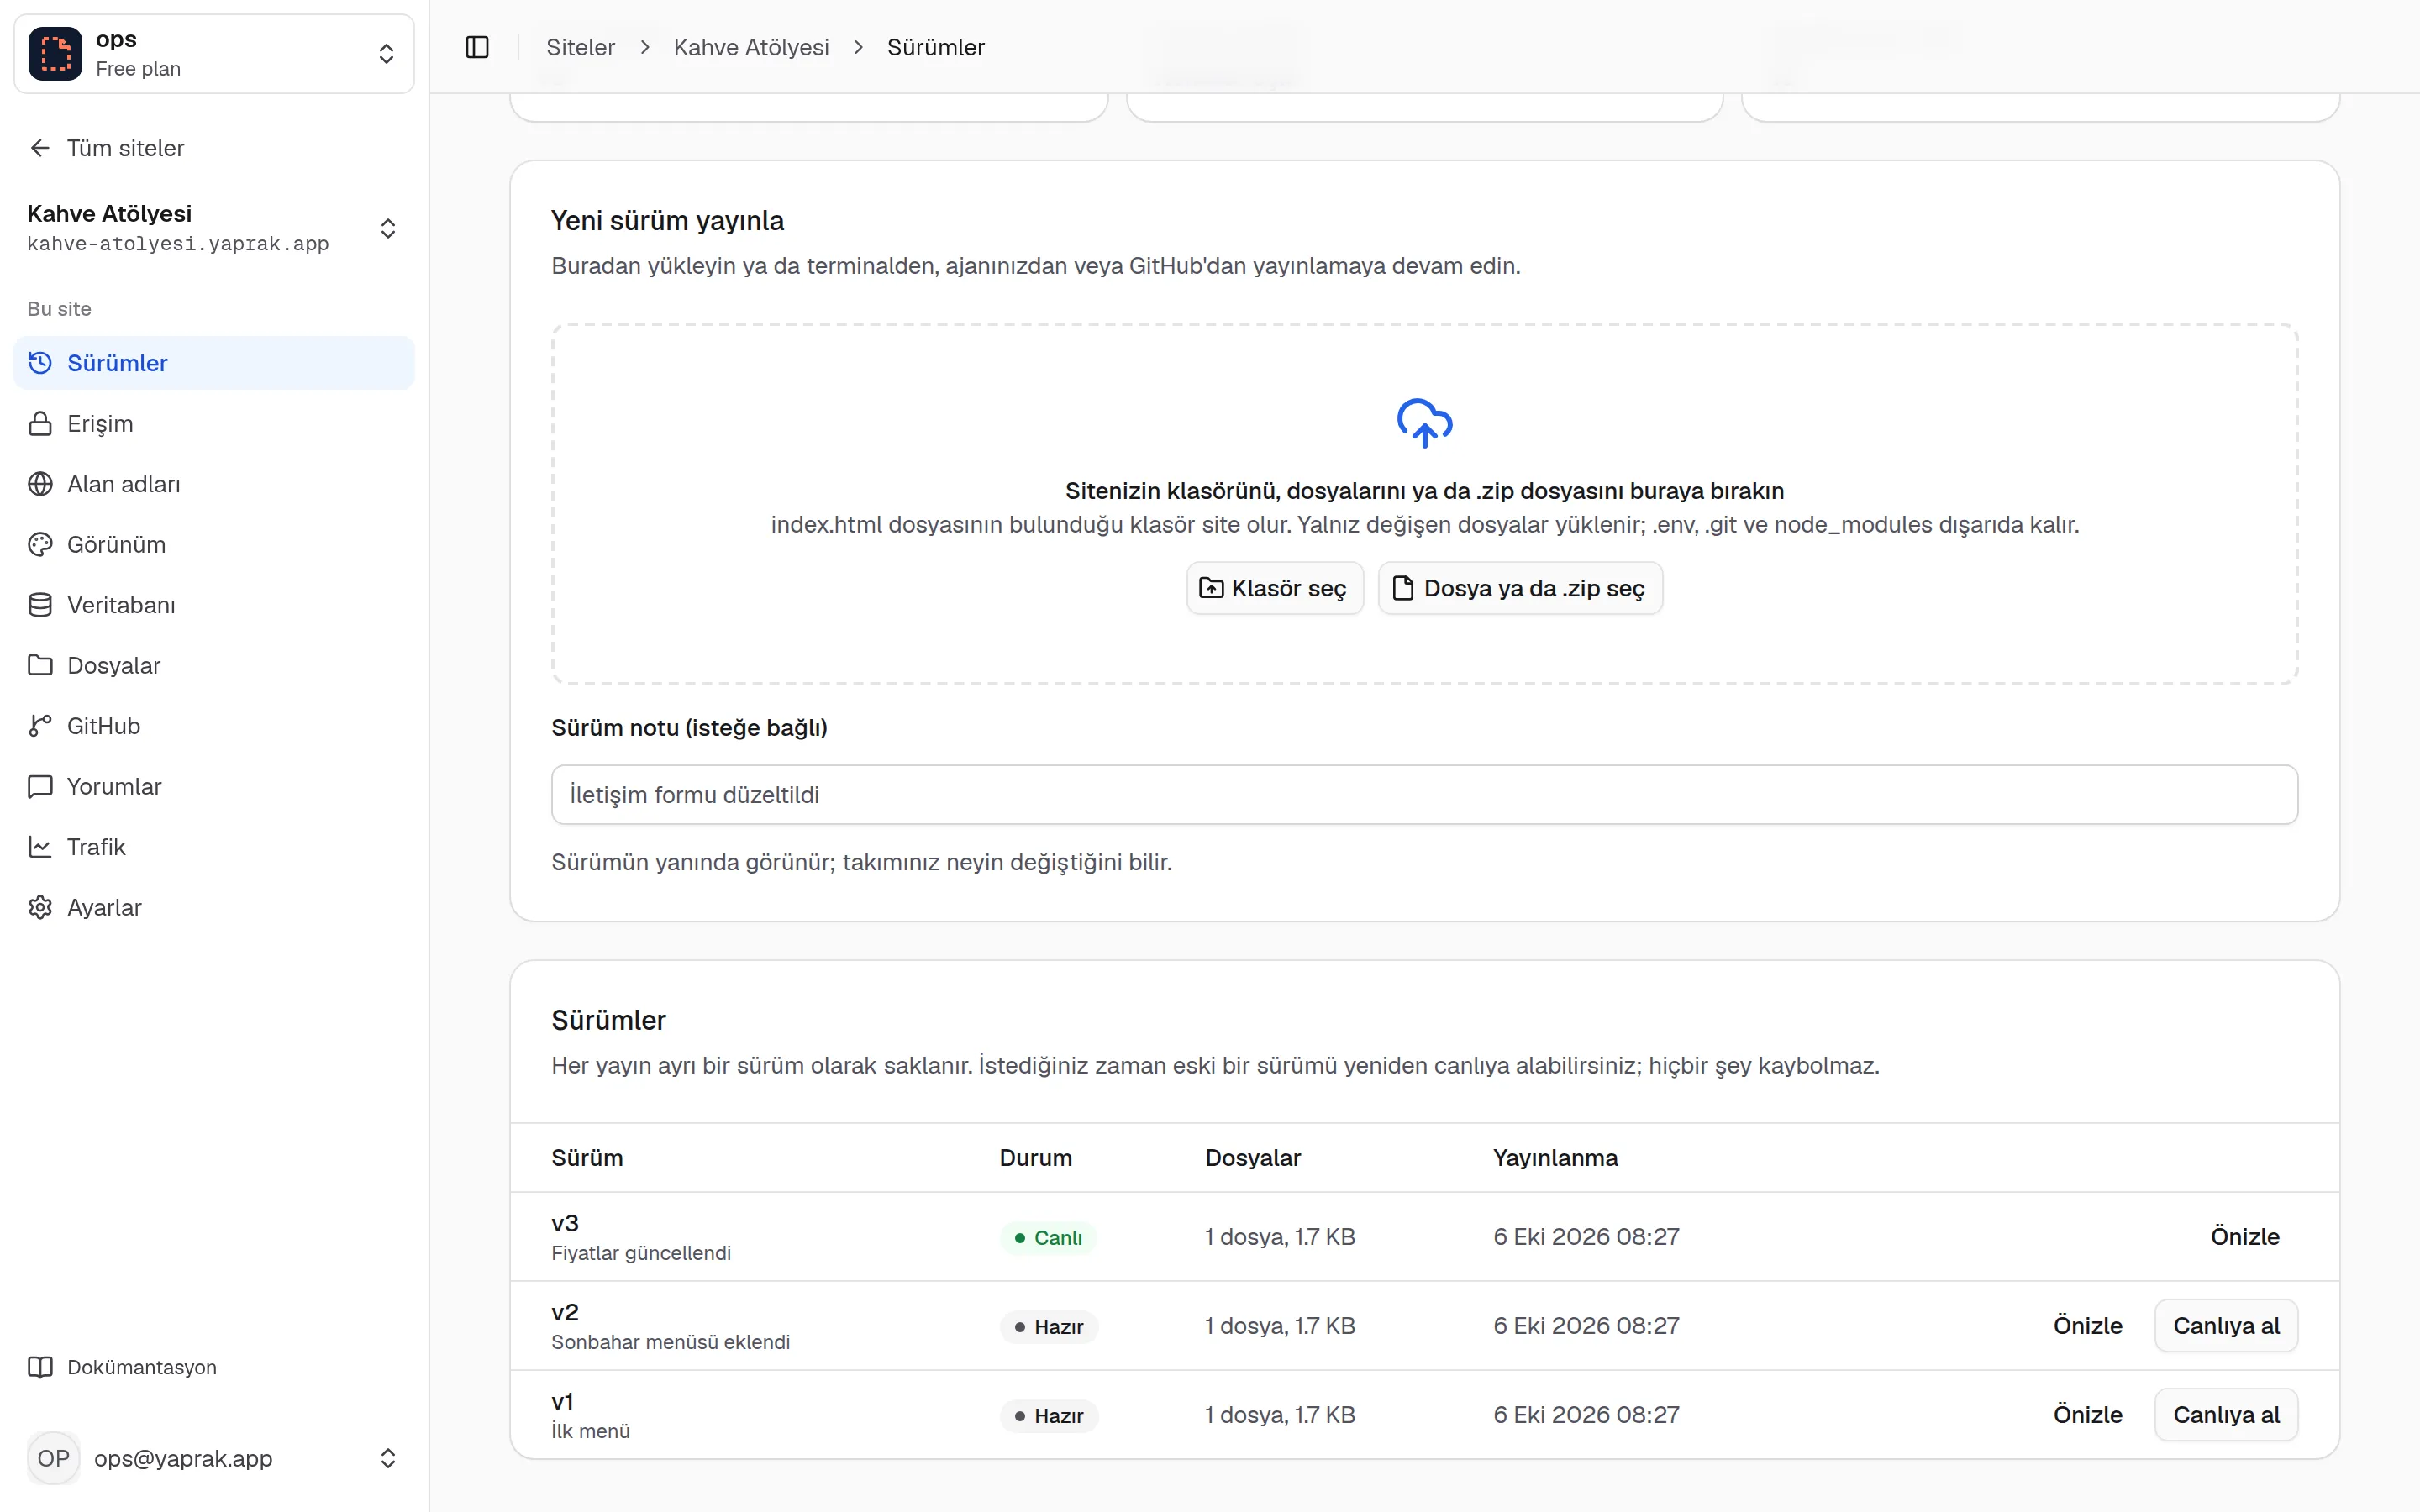This screenshot has width=2420, height=1512.
Task: Click the GitHub branch icon
Action: pos(40,726)
